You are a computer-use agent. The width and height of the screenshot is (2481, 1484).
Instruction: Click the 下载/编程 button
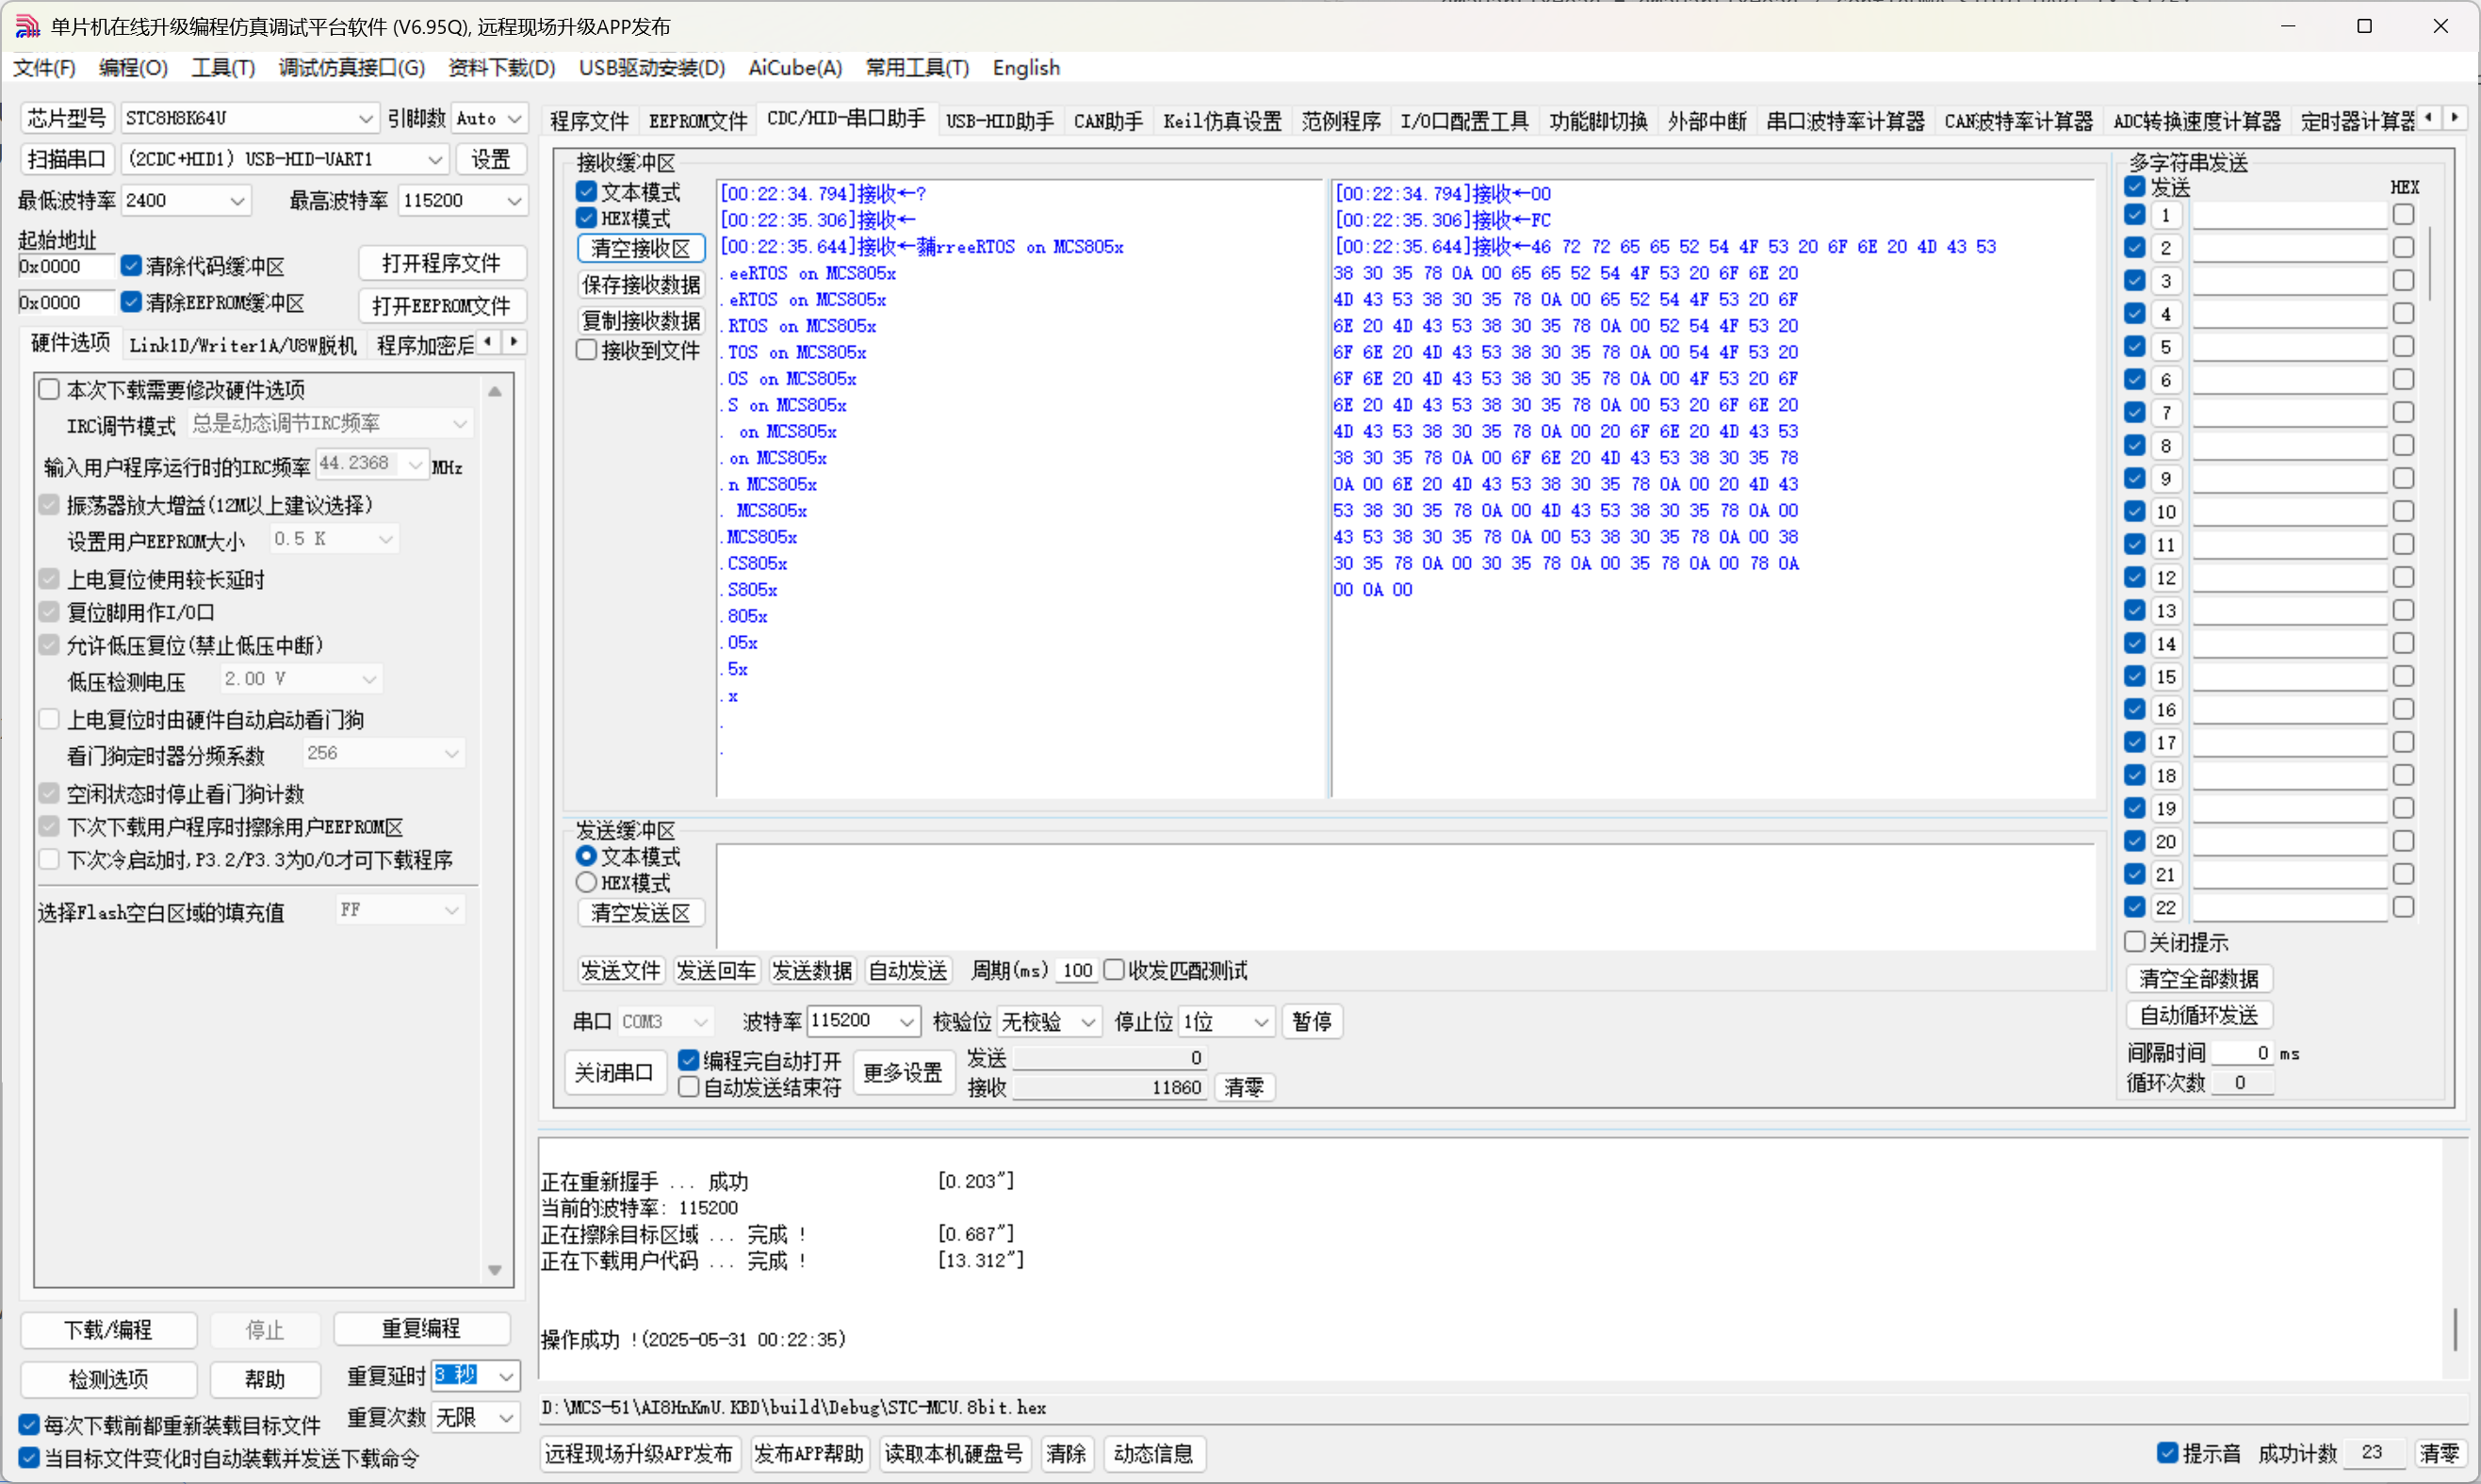click(108, 1329)
